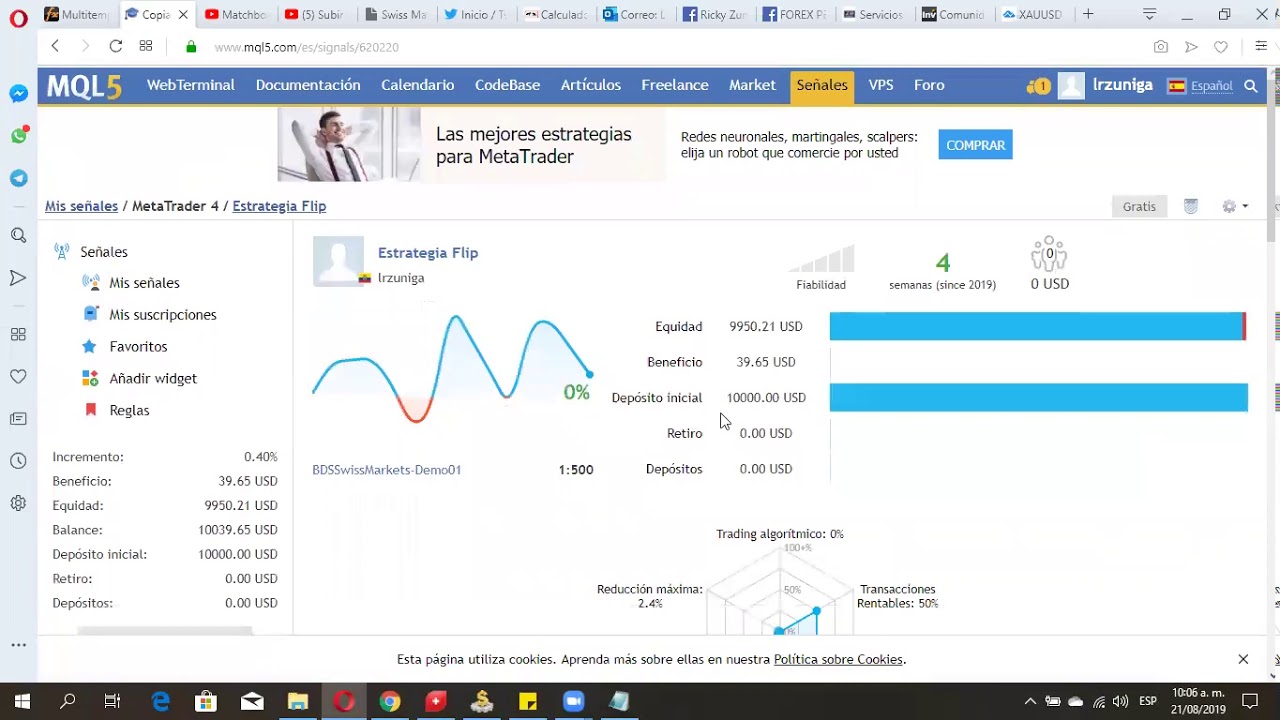Open notifications coin badge icon

pos(1038,86)
